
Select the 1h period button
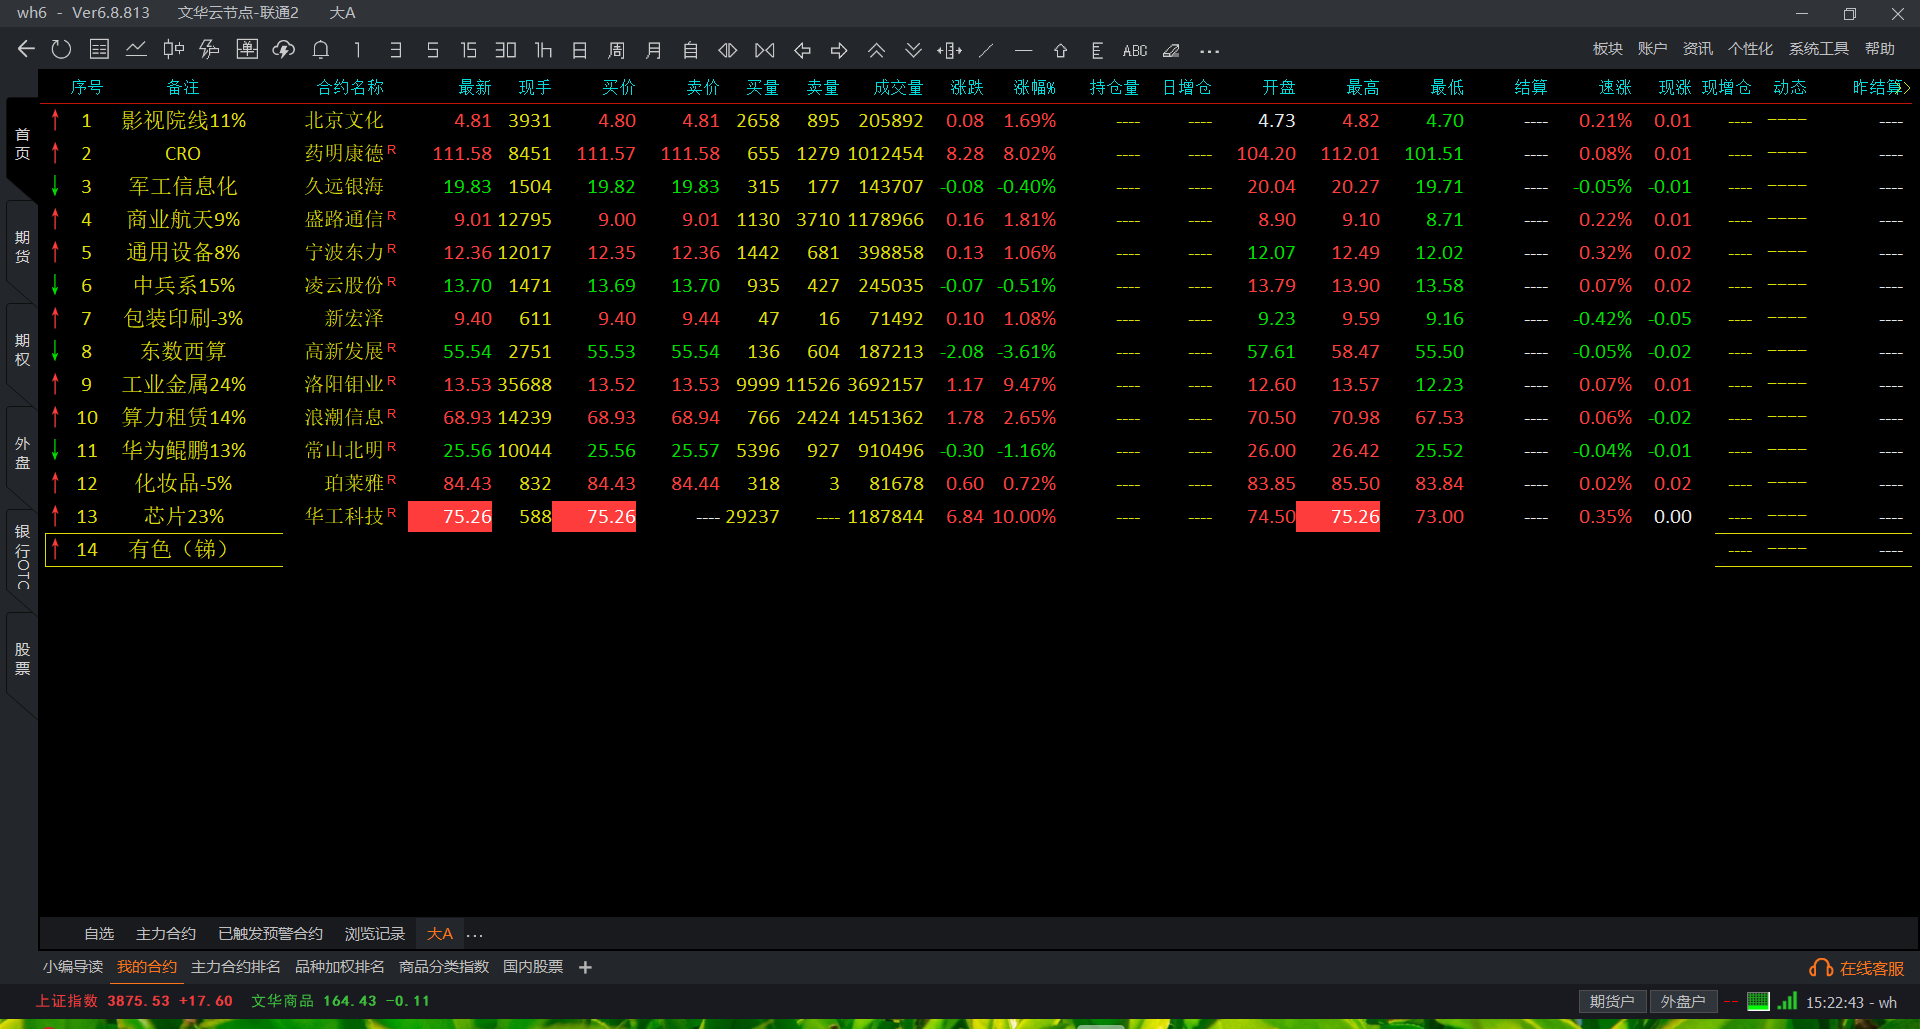coord(543,50)
